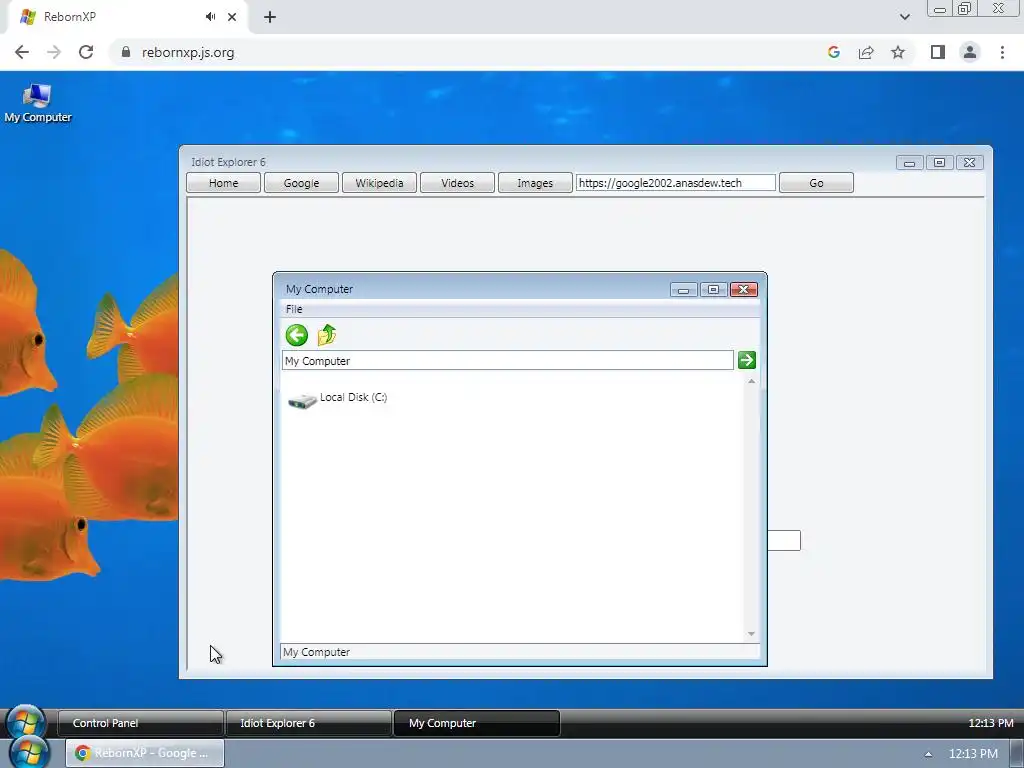Maximize the Idiot Explorer 6 window

(939, 162)
